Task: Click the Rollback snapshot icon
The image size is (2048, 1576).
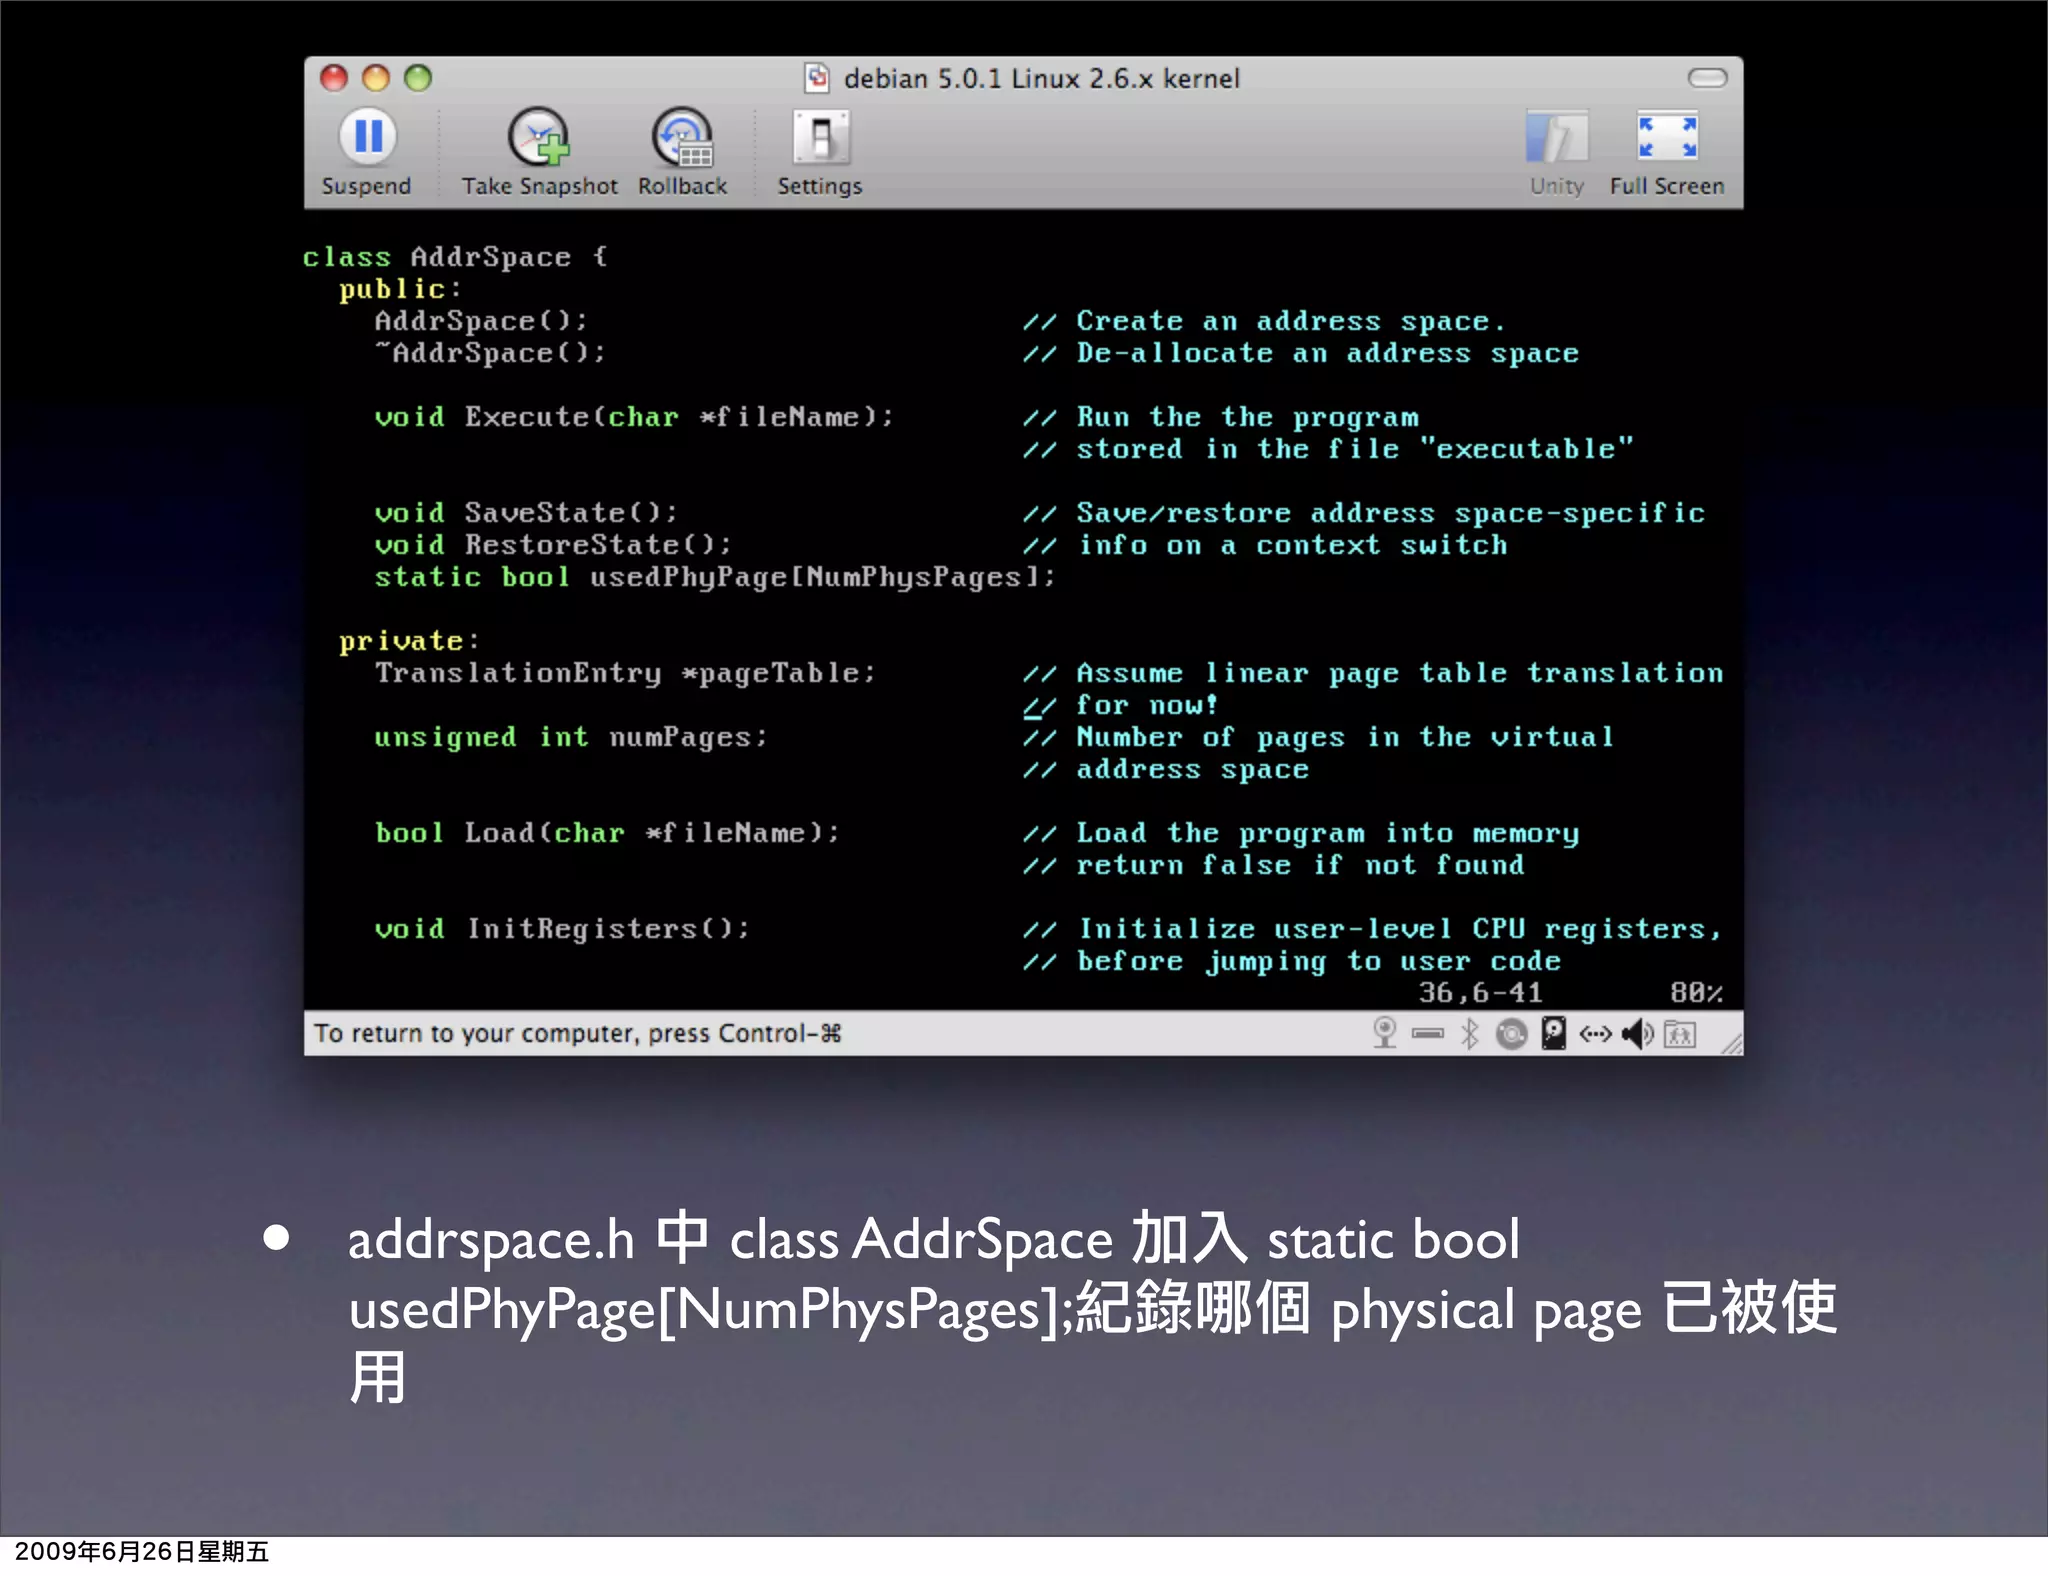Action: (682, 138)
